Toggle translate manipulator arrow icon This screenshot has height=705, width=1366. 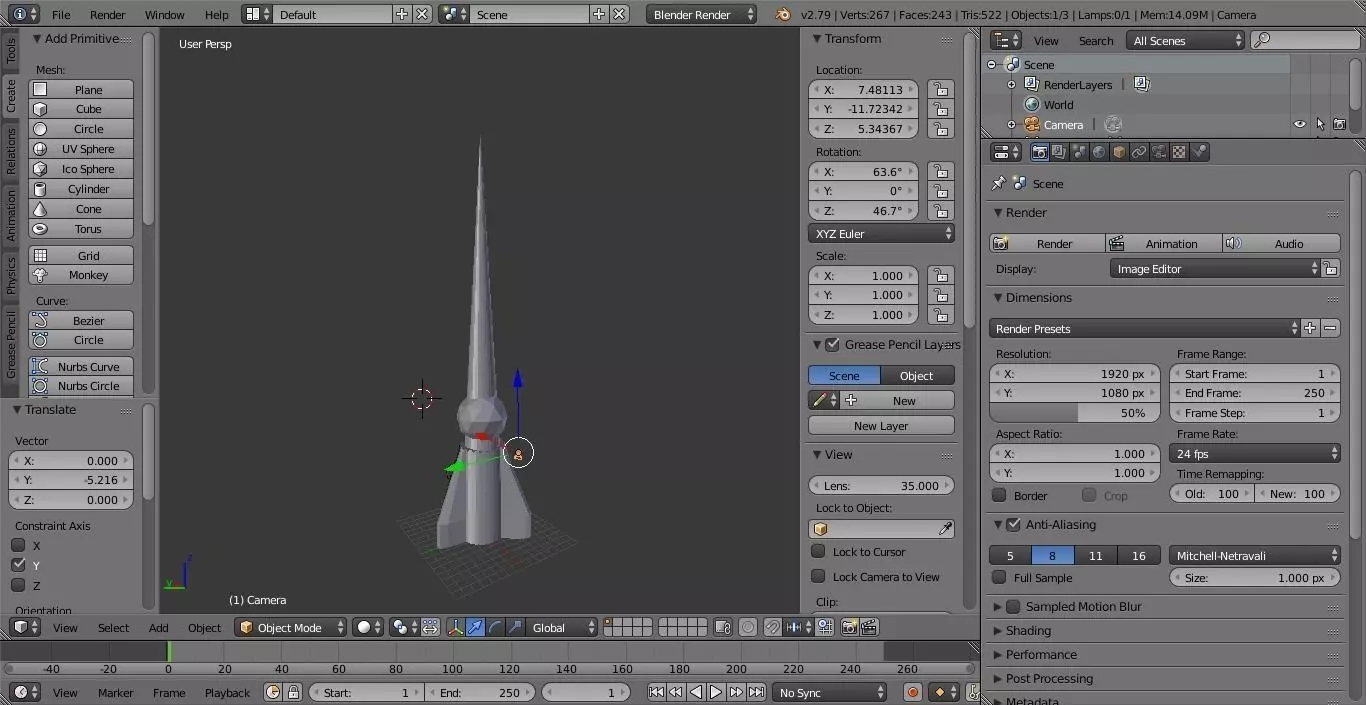(476, 627)
